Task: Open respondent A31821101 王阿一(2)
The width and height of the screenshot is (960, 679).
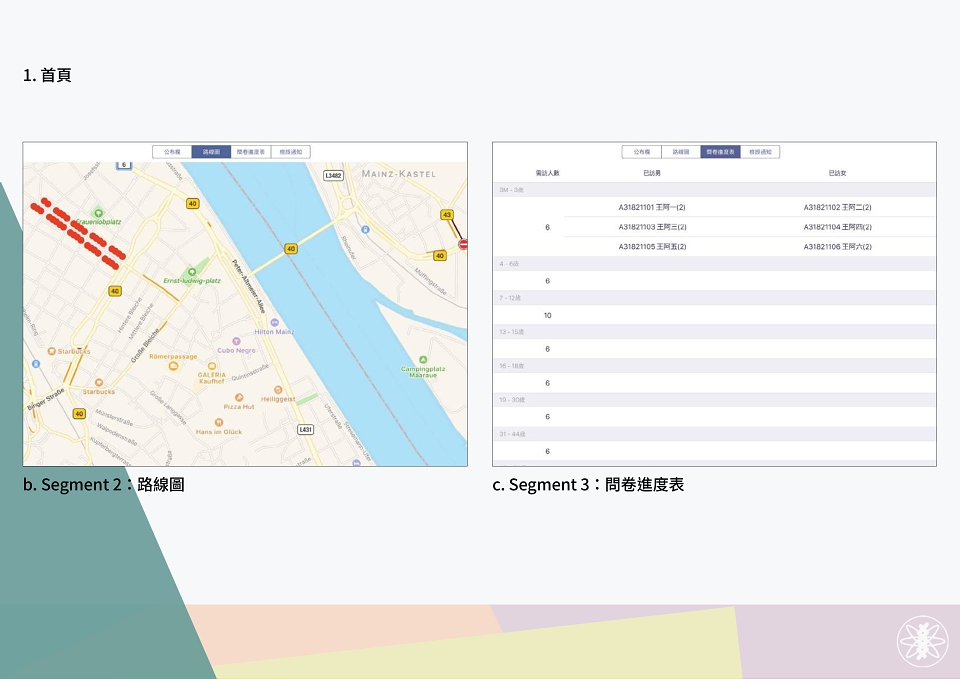Action: (x=652, y=208)
